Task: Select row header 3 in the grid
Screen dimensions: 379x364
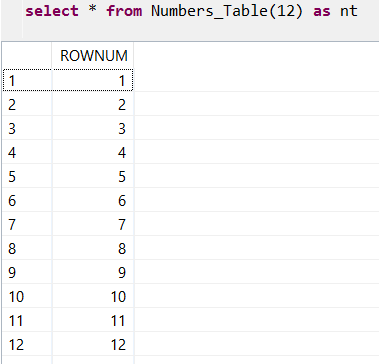Action: tap(27, 128)
